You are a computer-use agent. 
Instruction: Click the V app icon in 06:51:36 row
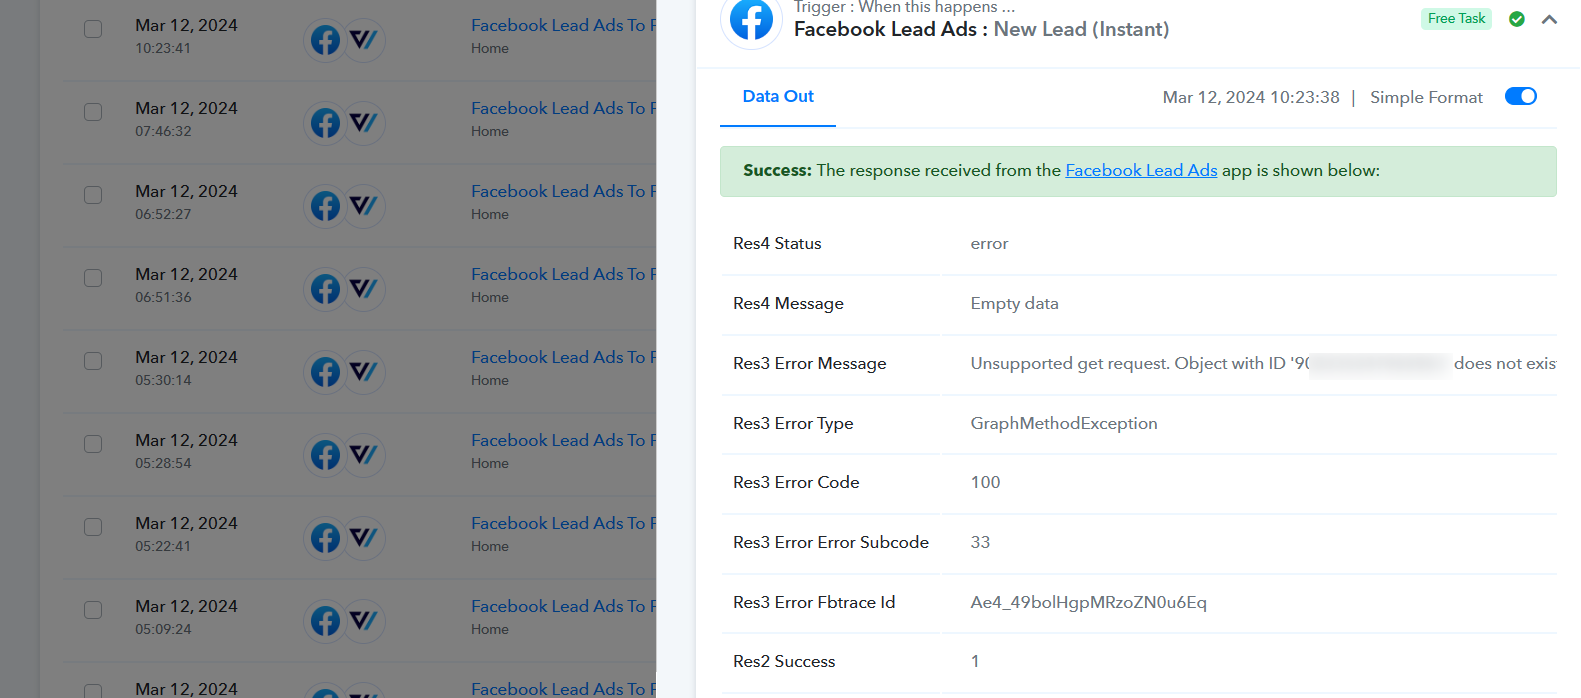(364, 289)
